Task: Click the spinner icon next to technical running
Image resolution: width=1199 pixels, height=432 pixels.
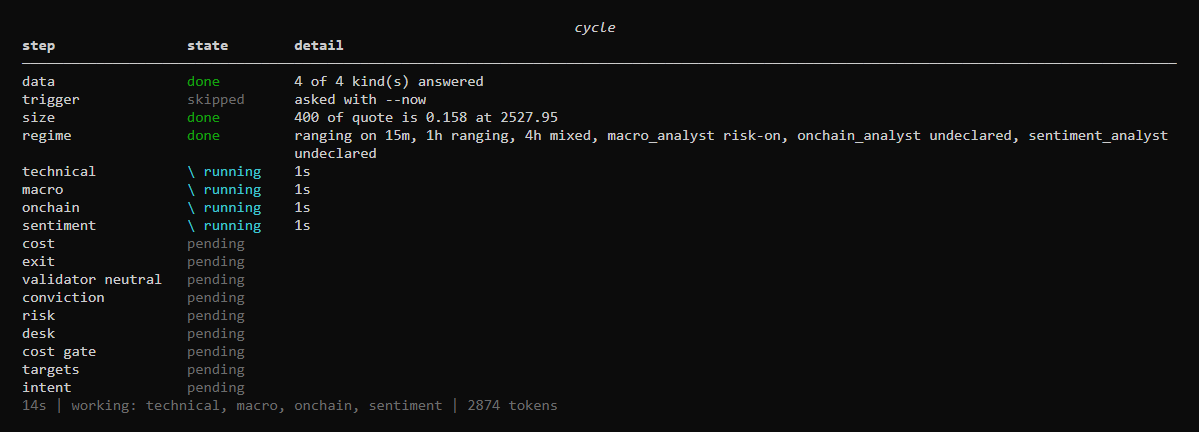Action: click(191, 171)
